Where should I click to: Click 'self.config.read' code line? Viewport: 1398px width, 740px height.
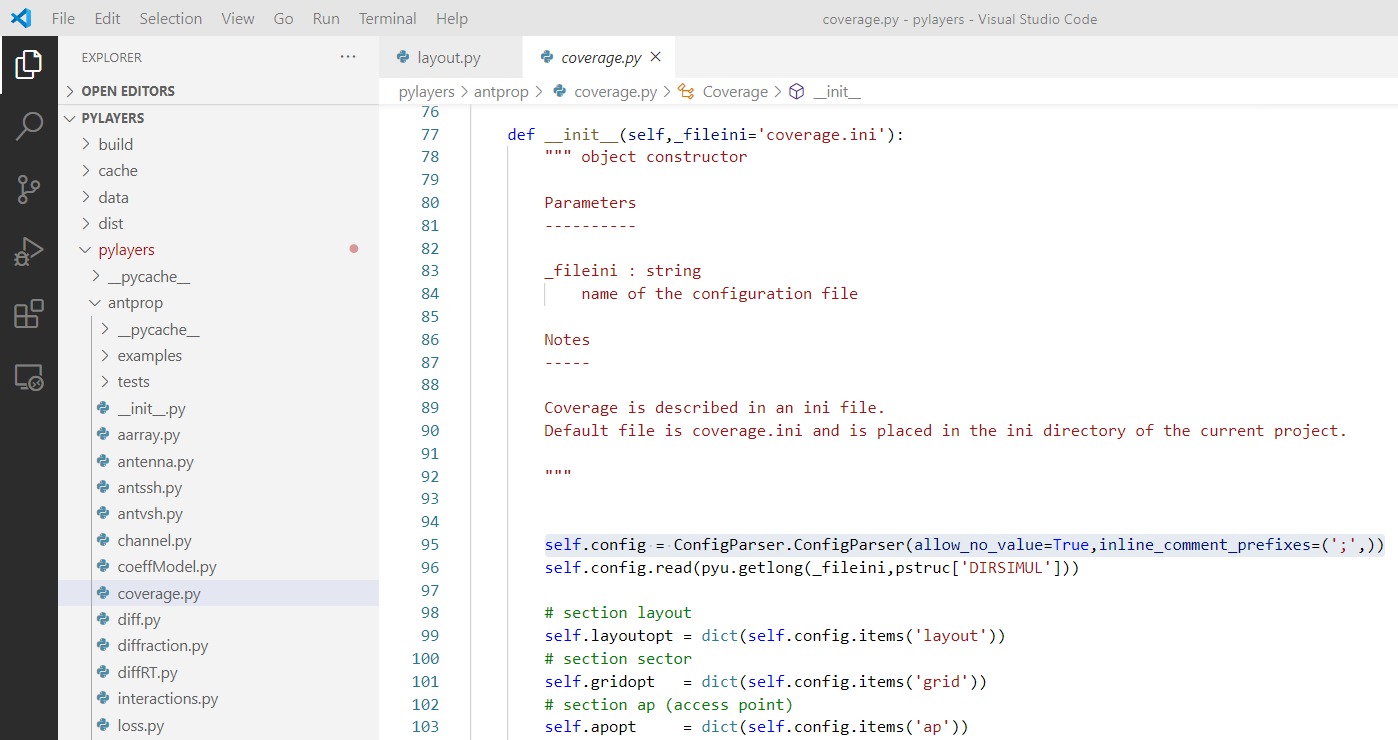[x=812, y=568]
